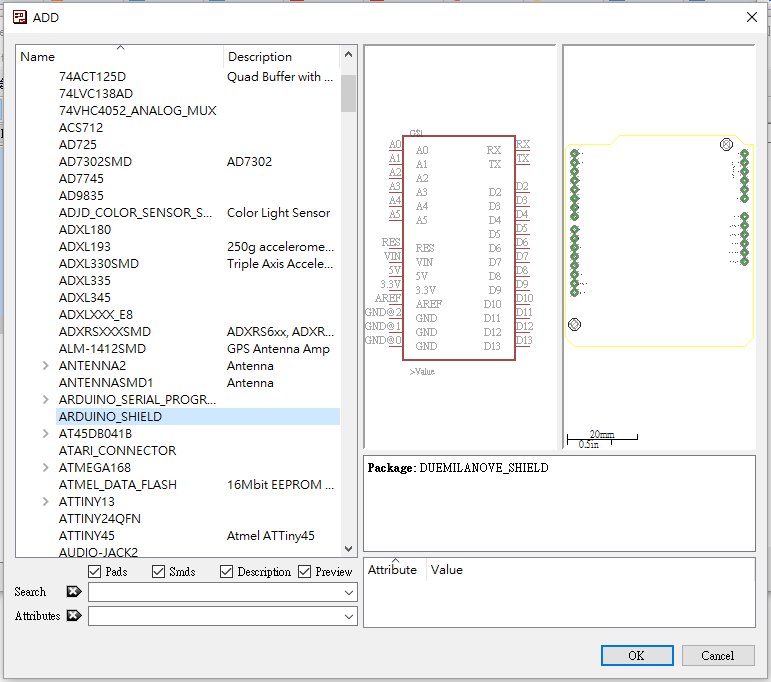Open the Search field dropdown arrow
The image size is (771, 682).
[x=348, y=593]
